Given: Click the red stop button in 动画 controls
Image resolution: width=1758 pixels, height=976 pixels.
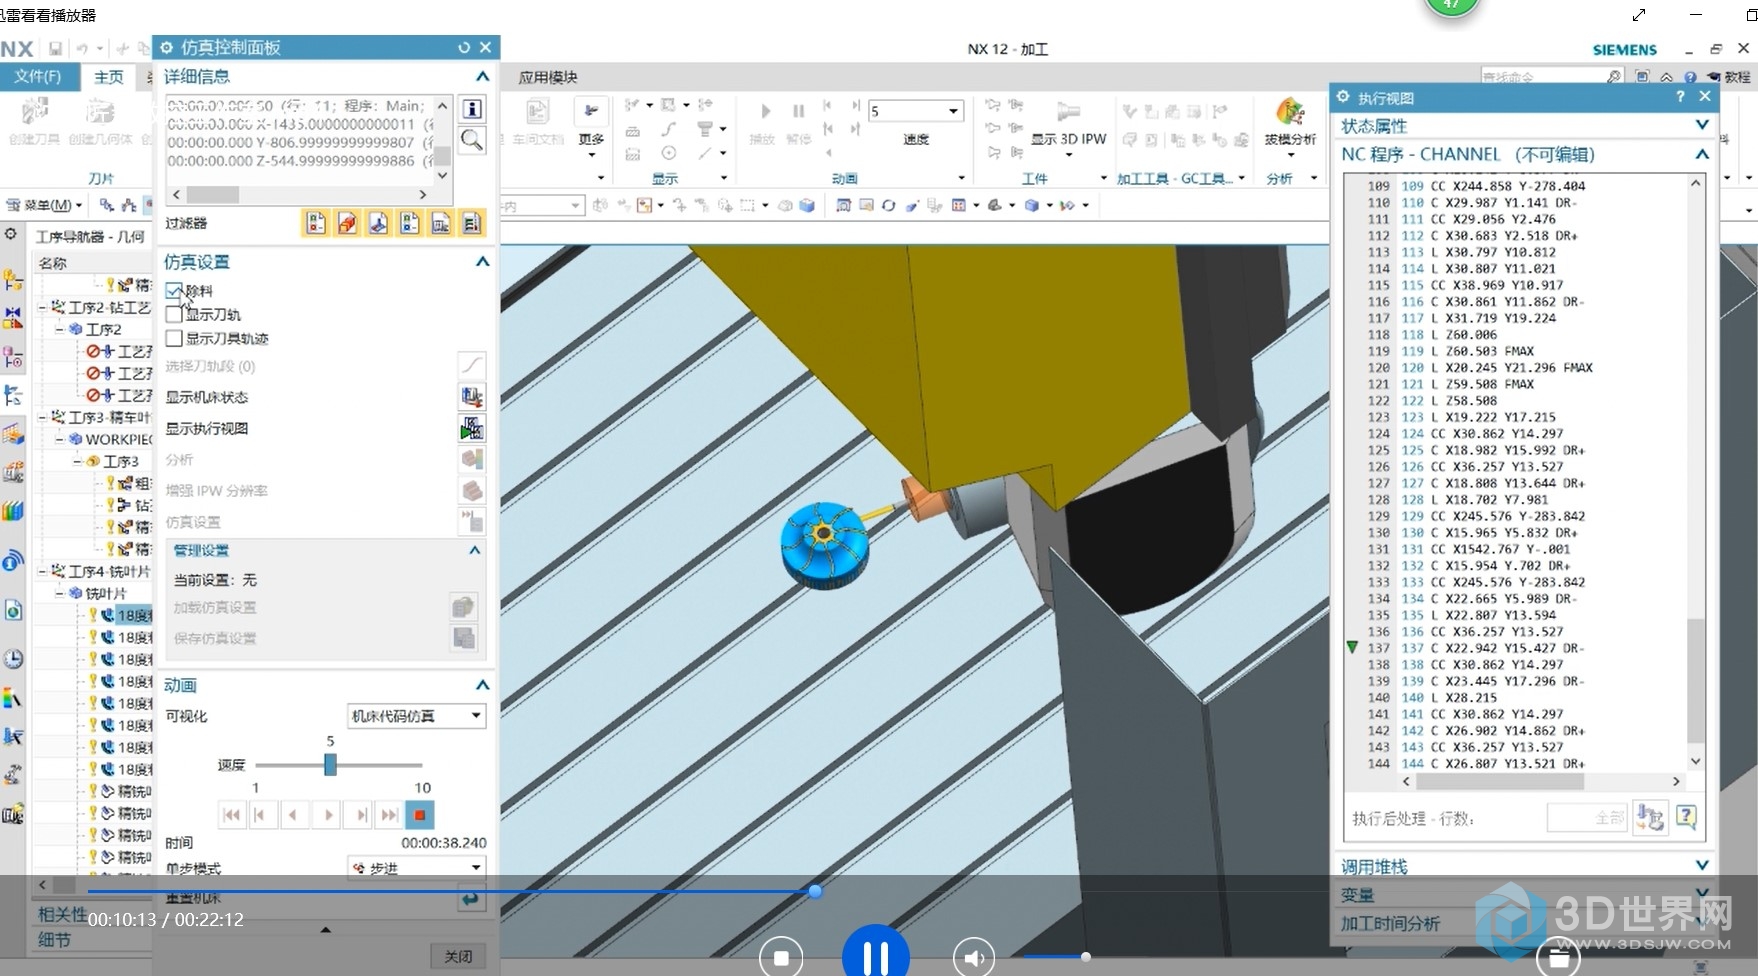Looking at the screenshot, I should (x=420, y=815).
